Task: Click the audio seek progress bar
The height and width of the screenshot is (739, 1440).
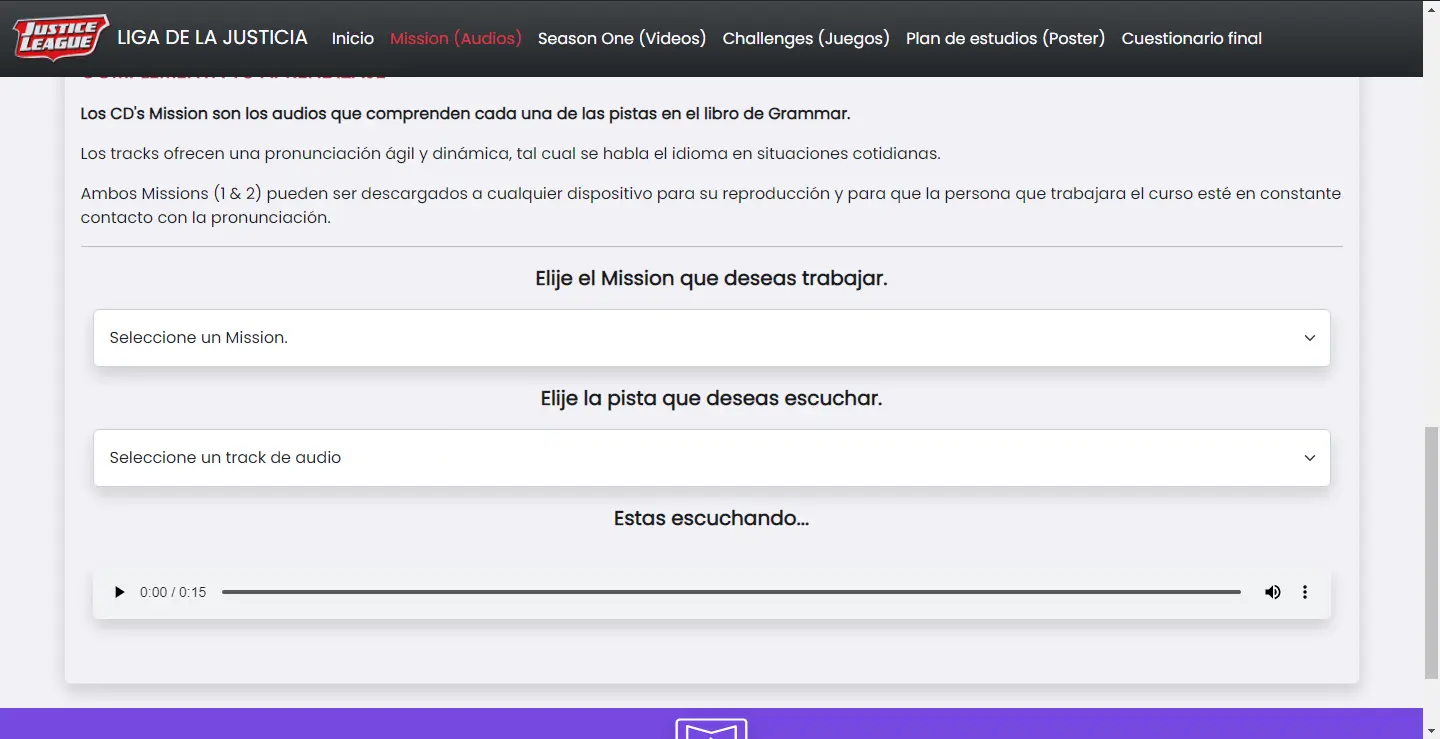Action: [730, 592]
